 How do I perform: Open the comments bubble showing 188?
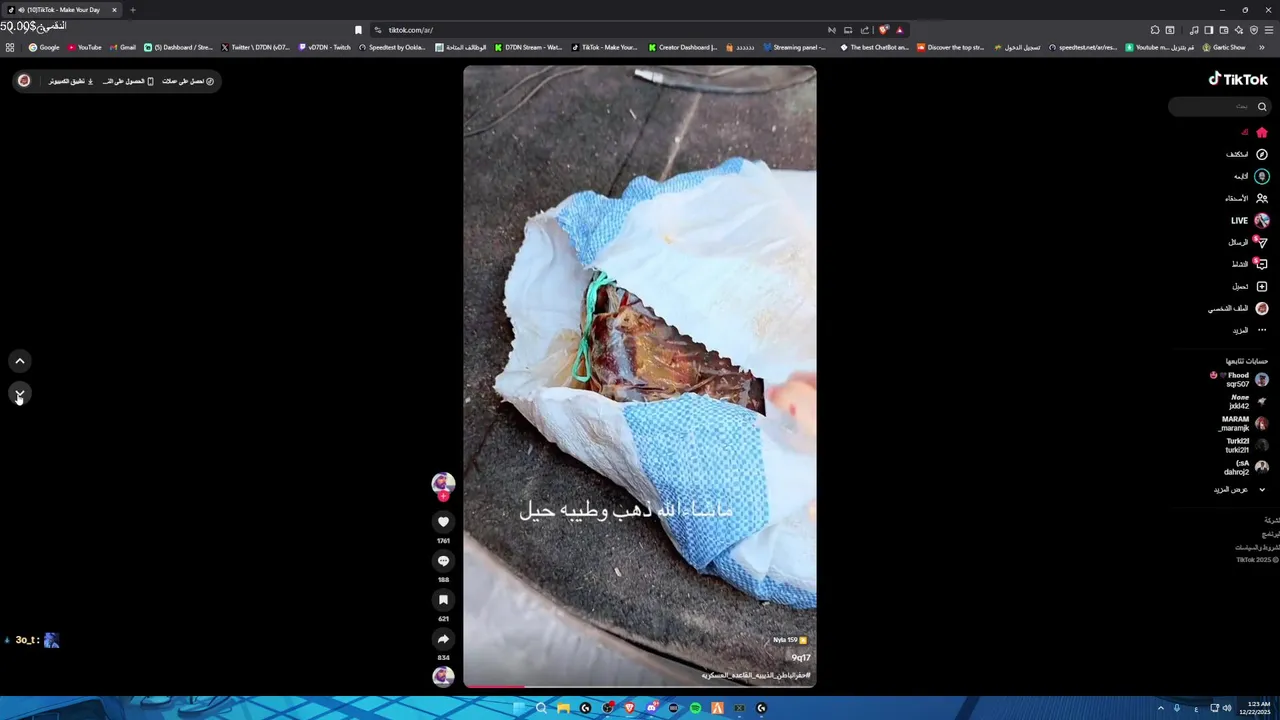[443, 561]
